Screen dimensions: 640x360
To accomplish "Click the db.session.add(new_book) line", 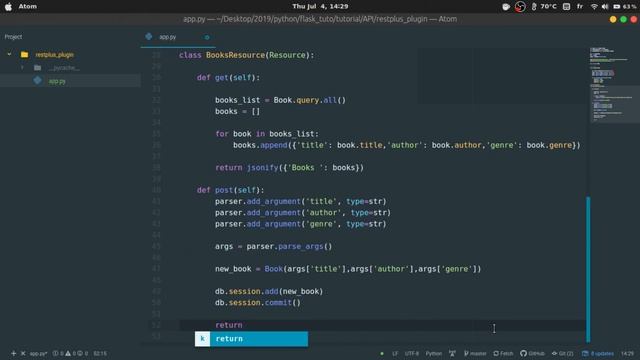I will (269, 291).
